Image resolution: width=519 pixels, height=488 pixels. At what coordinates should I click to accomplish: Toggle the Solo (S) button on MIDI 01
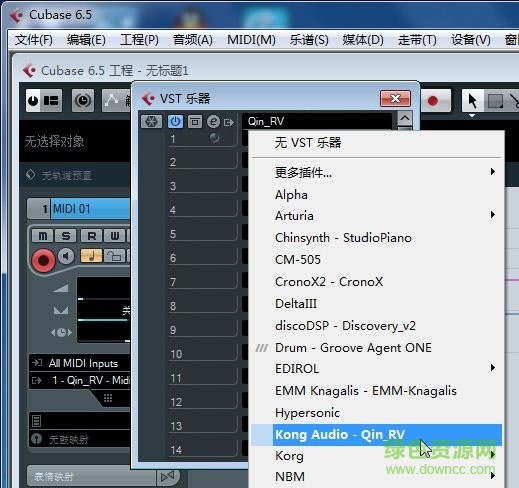pyautogui.click(x=66, y=236)
